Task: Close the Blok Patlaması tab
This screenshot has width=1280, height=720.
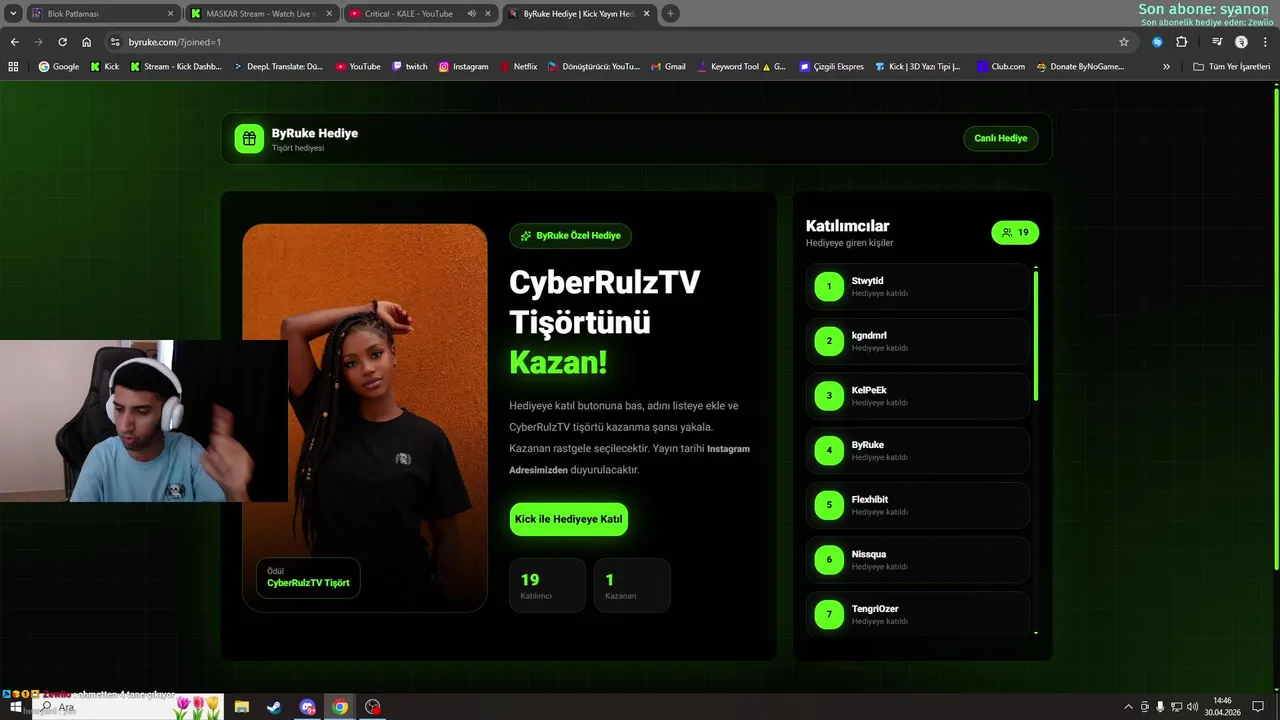Action: pos(170,14)
